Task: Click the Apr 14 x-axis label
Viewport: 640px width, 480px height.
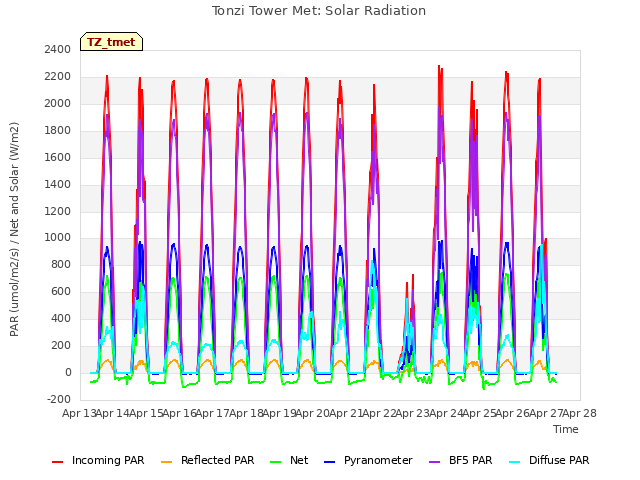Action: coord(113,413)
